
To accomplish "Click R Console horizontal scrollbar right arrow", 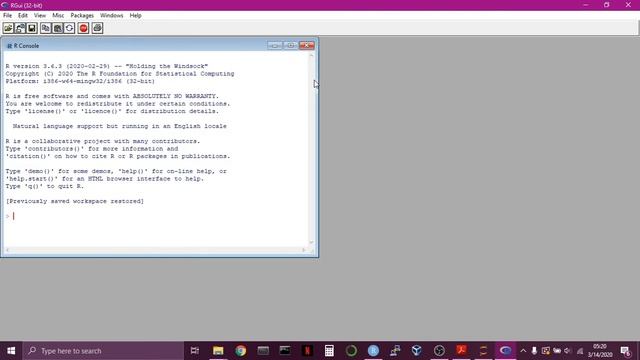I will point(304,250).
